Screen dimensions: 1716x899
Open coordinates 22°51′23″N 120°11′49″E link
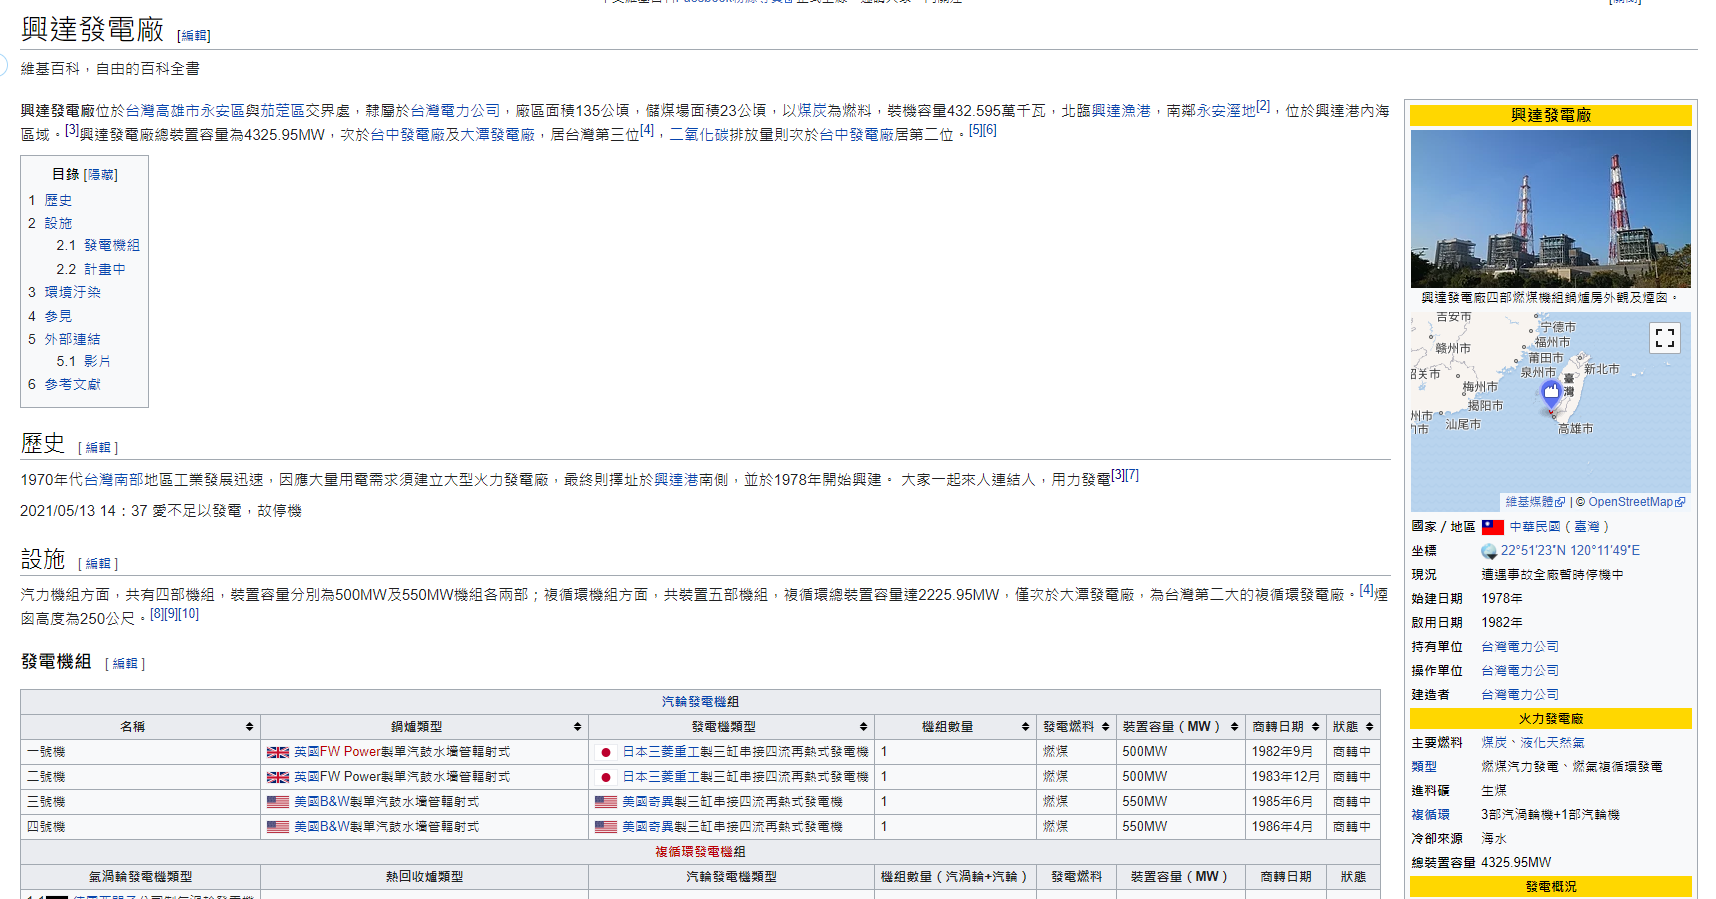click(x=1570, y=551)
